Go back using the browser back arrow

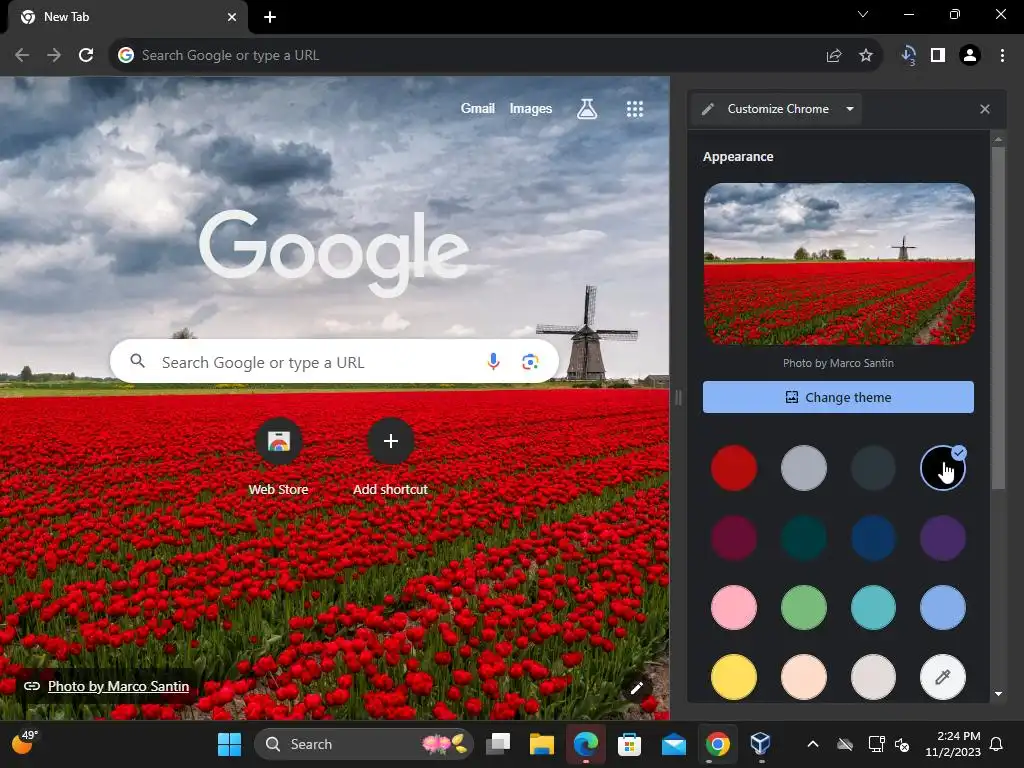tap(22, 56)
